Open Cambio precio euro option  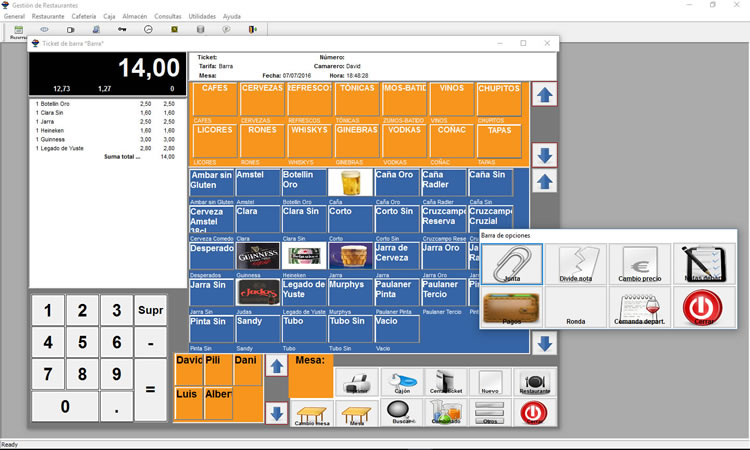pos(640,264)
